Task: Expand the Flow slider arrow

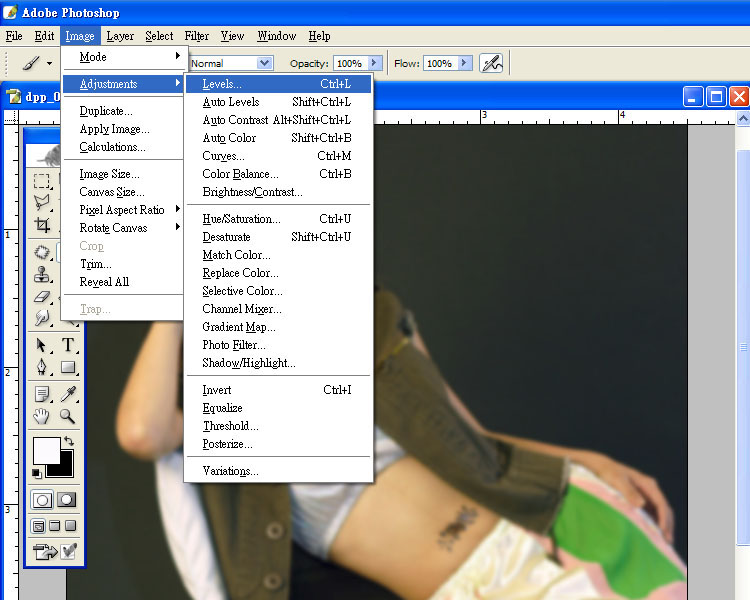Action: (x=464, y=63)
